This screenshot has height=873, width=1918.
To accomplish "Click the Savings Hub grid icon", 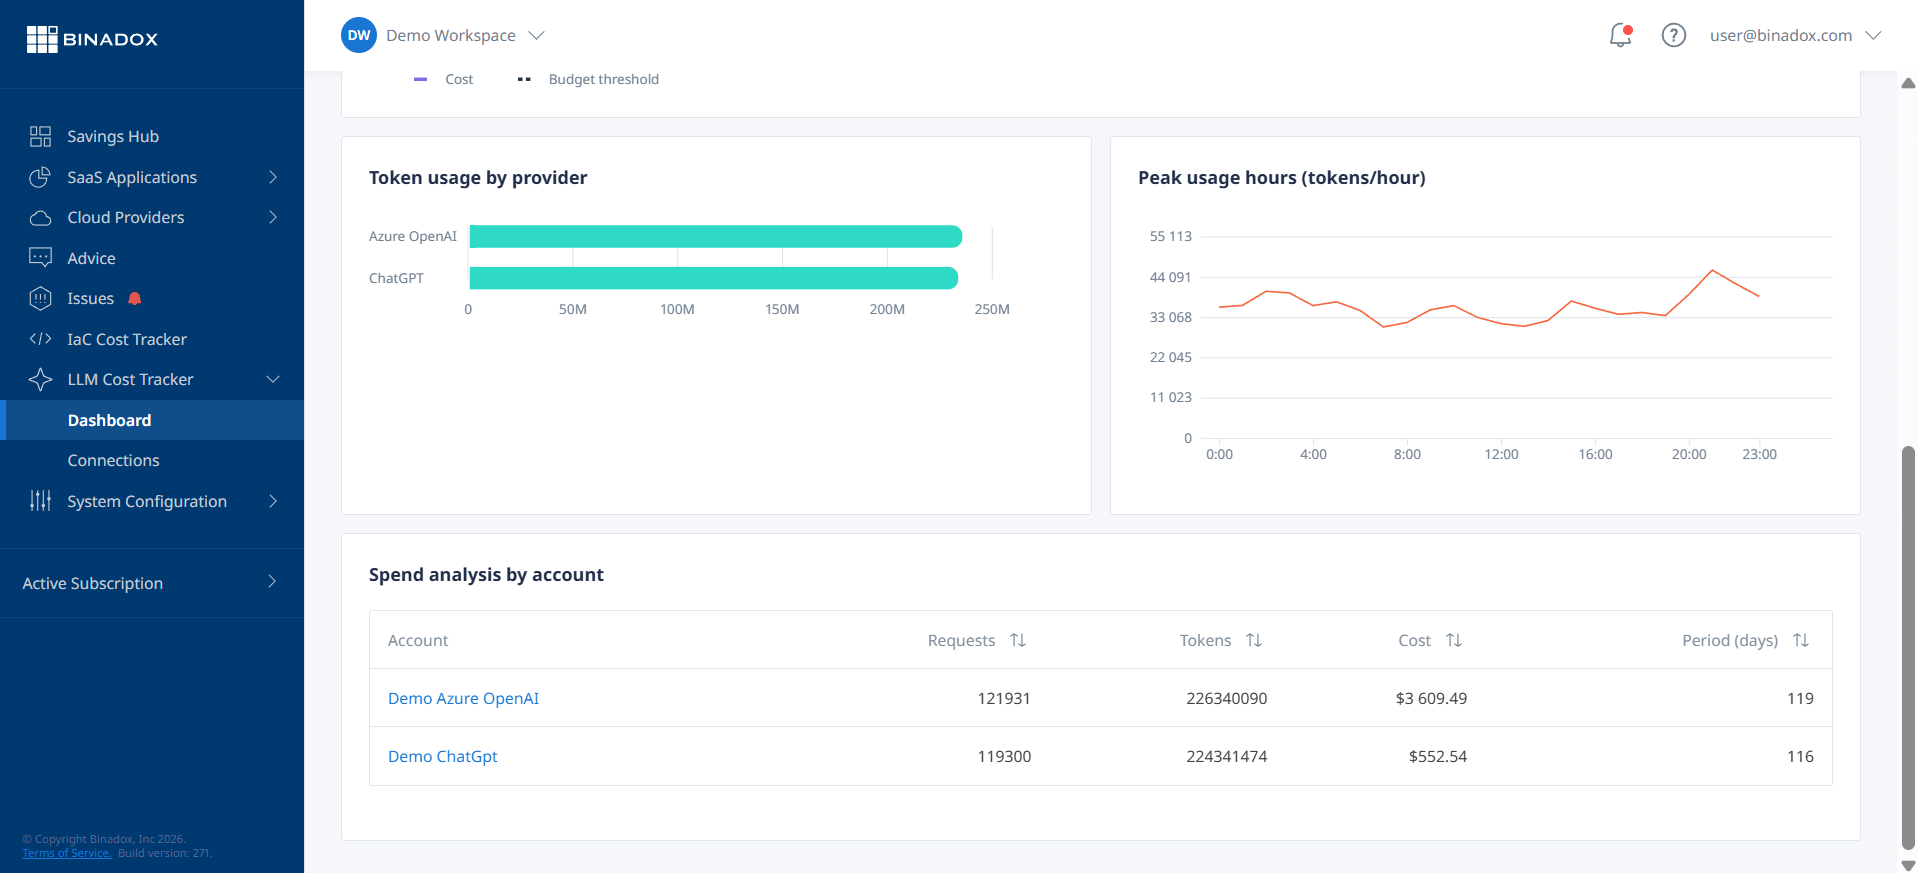I will pyautogui.click(x=40, y=136).
